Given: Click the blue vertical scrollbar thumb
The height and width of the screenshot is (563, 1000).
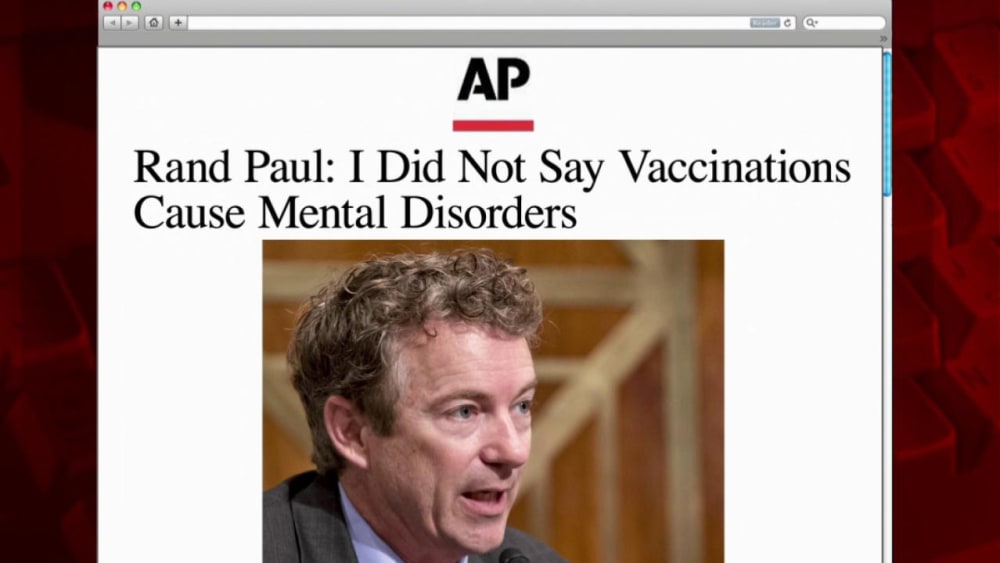Looking at the screenshot, I should pos(886,124).
